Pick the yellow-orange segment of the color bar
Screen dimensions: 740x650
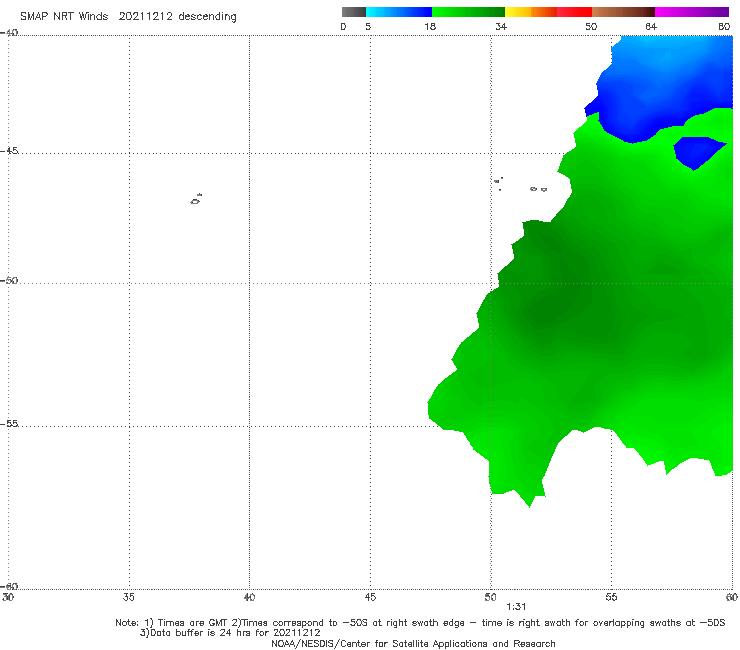tap(531, 12)
